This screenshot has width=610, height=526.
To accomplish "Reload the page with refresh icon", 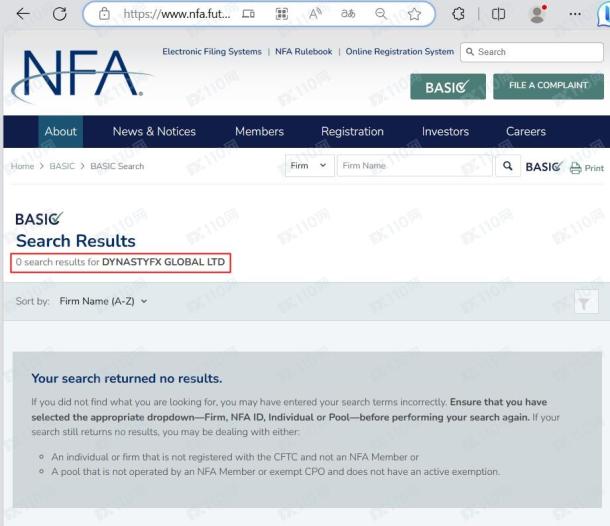I will click(x=60, y=14).
